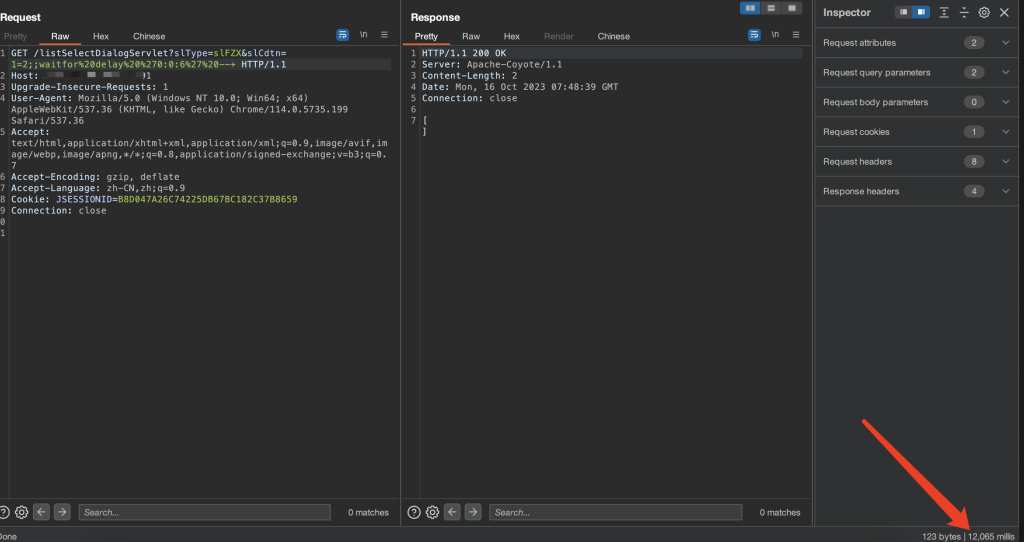This screenshot has width=1024, height=542.
Task: Click the Upgrade-Insecure-Requests header line
Action: pos(89,87)
